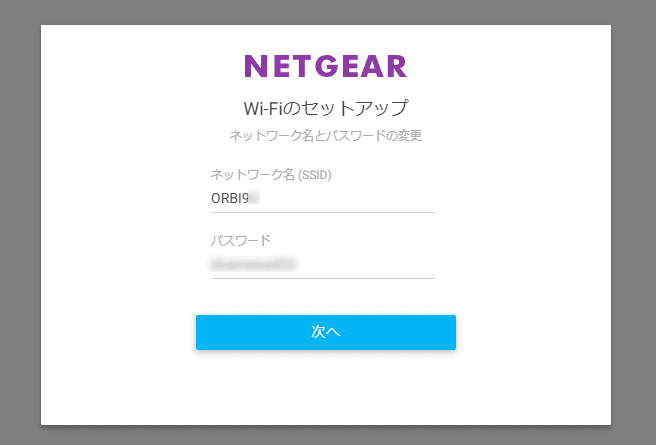Screen dimensions: 656x445
Task: Click the underline beneath the password field
Action: (x=322, y=278)
